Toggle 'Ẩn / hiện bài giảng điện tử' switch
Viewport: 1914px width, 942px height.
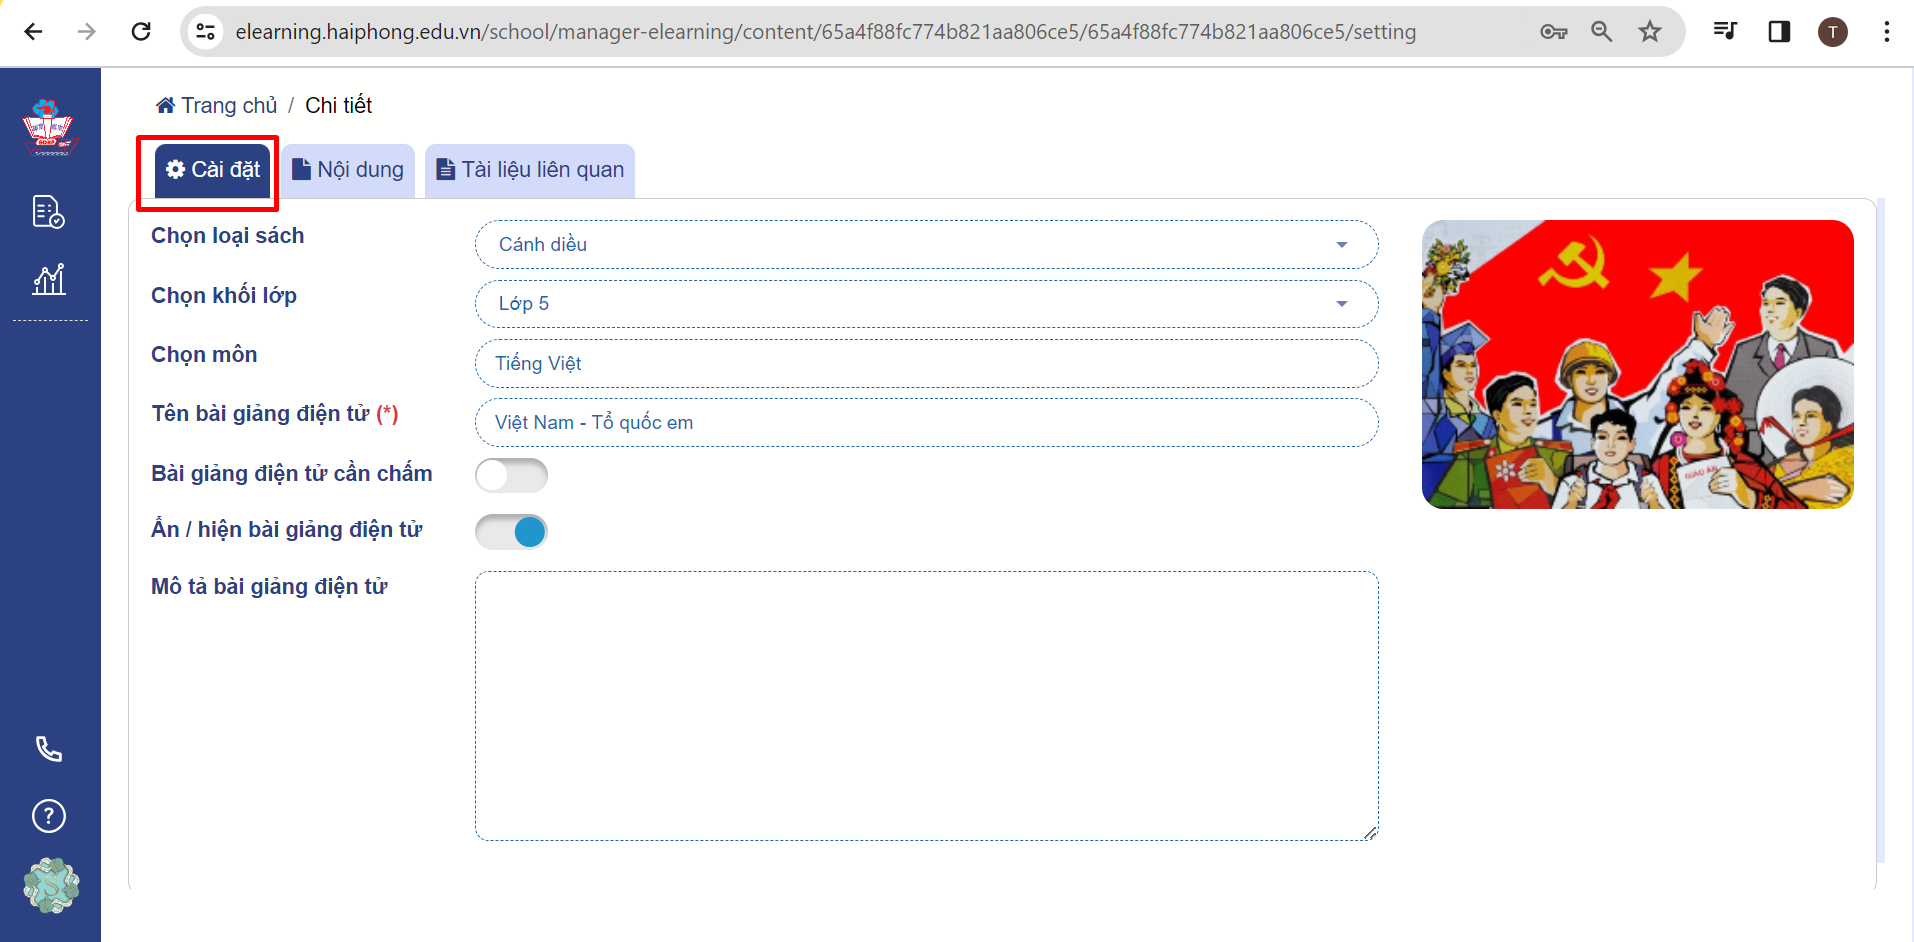[x=511, y=532]
